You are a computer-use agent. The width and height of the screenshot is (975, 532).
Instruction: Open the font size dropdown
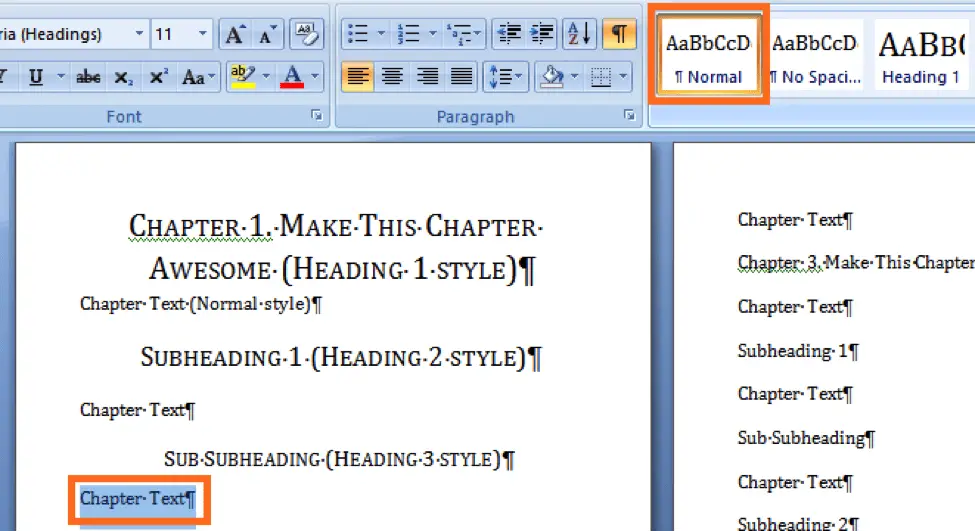[x=202, y=34]
